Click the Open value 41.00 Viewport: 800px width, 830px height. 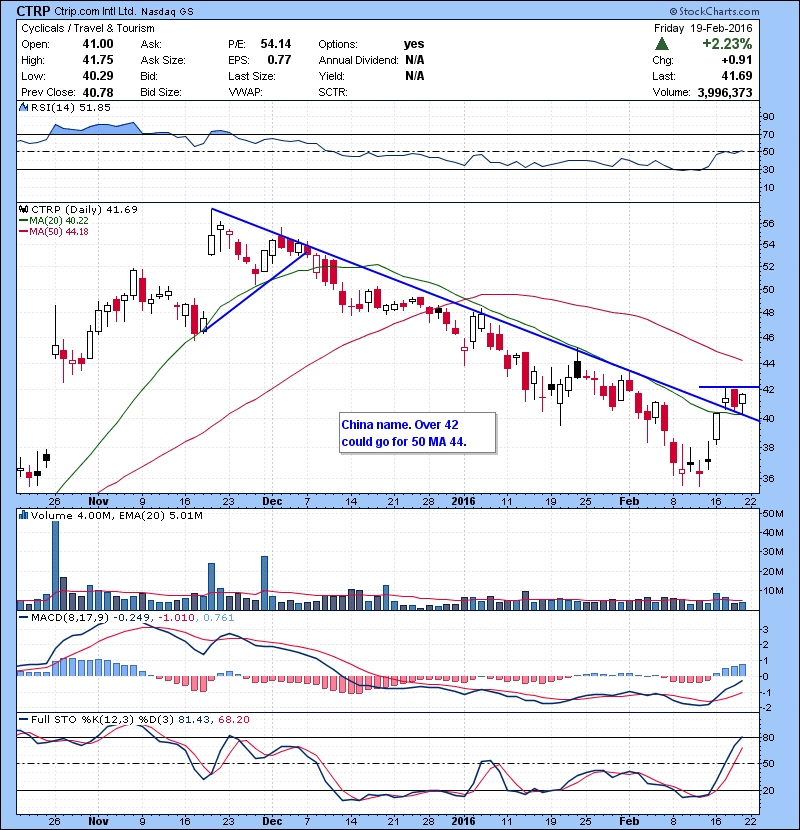coord(98,44)
